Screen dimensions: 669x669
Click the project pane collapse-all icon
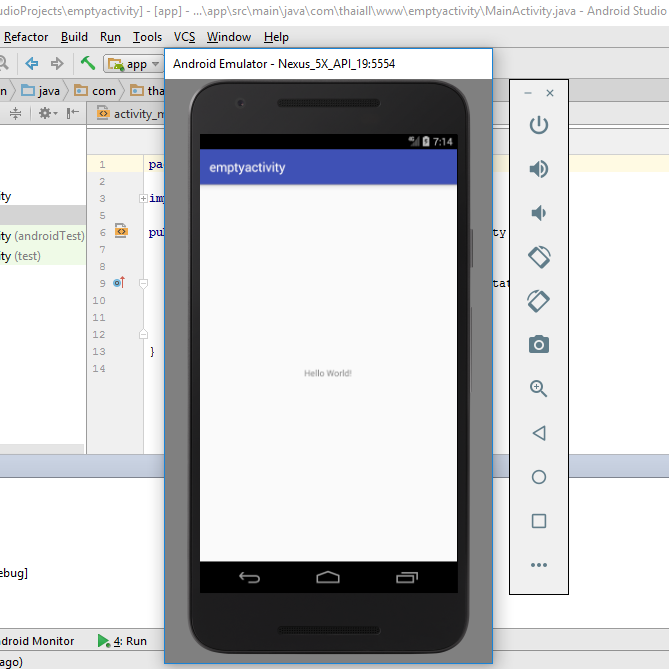coord(15,113)
